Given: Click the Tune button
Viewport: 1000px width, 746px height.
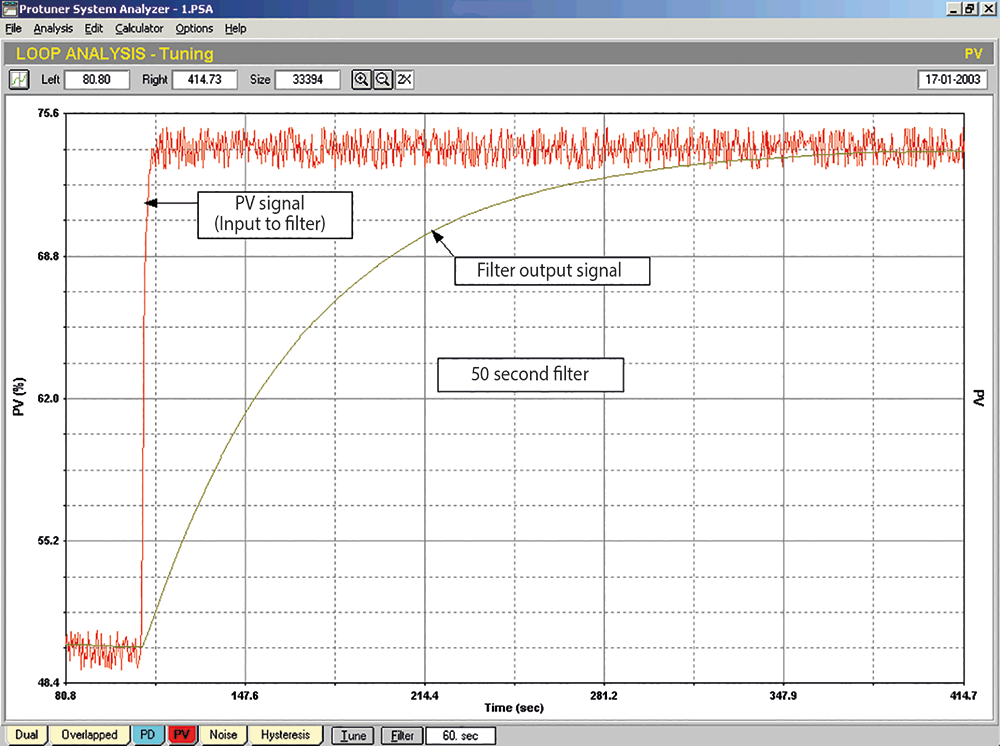Looking at the screenshot, I should [353, 736].
